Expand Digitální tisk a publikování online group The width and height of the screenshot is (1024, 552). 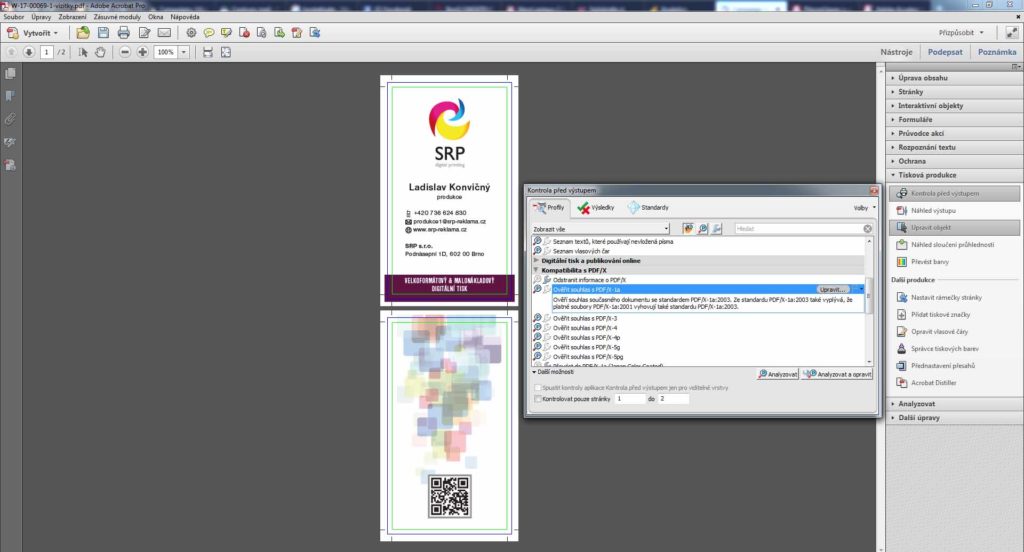tap(537, 260)
